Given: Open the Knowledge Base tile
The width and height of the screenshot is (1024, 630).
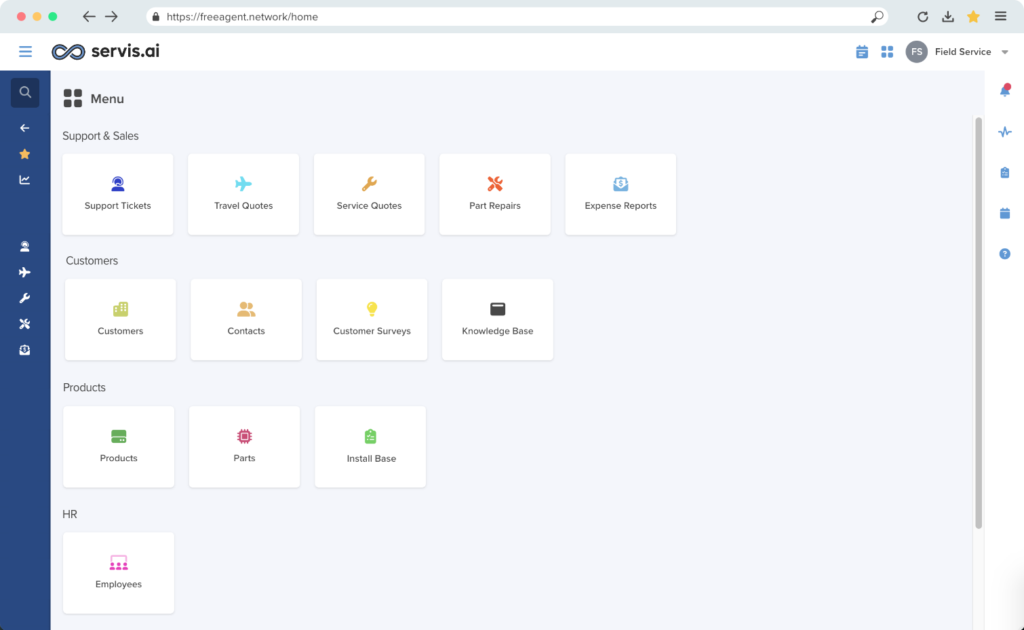Looking at the screenshot, I should pyautogui.click(x=497, y=319).
